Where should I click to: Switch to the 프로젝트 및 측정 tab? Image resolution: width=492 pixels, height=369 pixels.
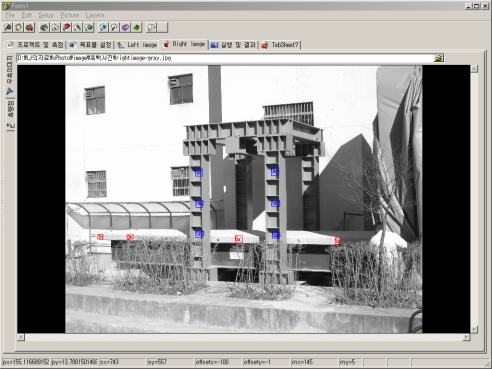pyautogui.click(x=35, y=45)
